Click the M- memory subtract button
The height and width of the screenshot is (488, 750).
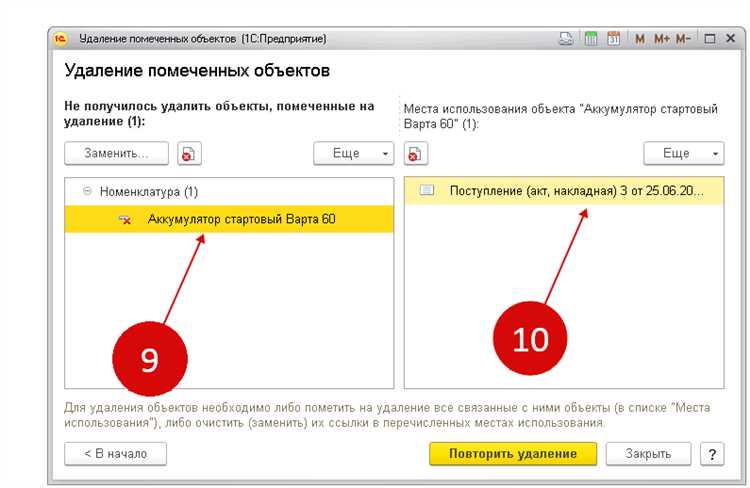[683, 39]
